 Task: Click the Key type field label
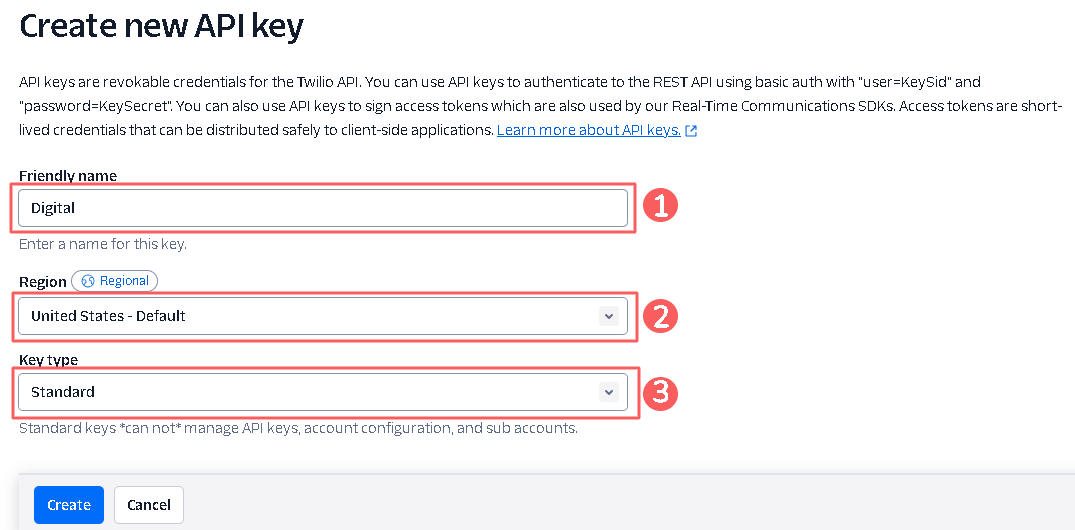point(48,360)
